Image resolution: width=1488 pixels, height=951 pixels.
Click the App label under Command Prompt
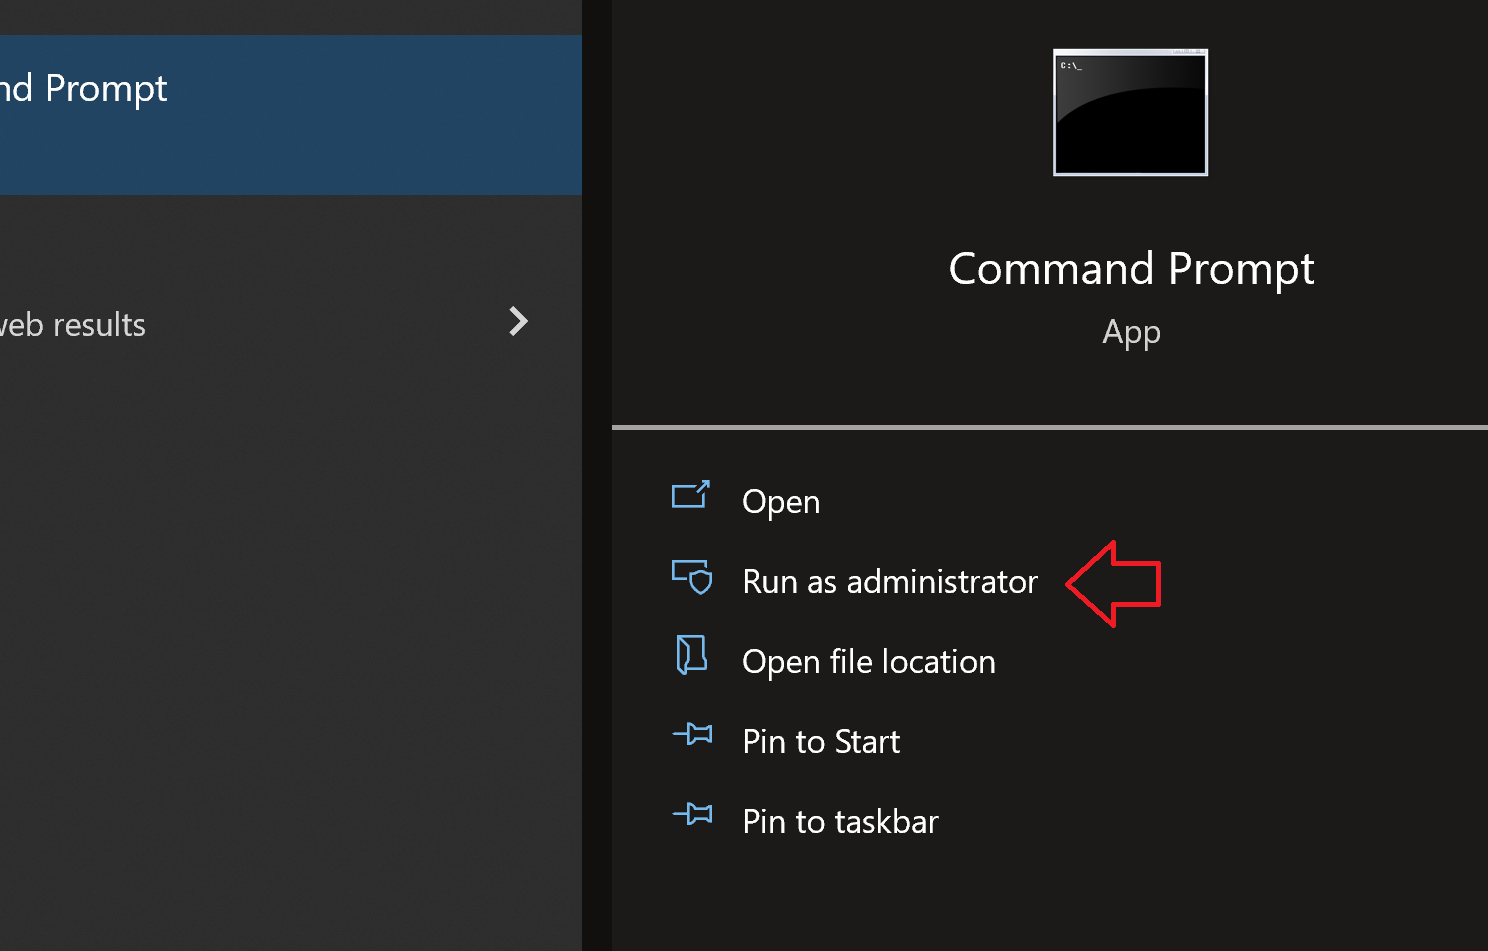[1131, 332]
